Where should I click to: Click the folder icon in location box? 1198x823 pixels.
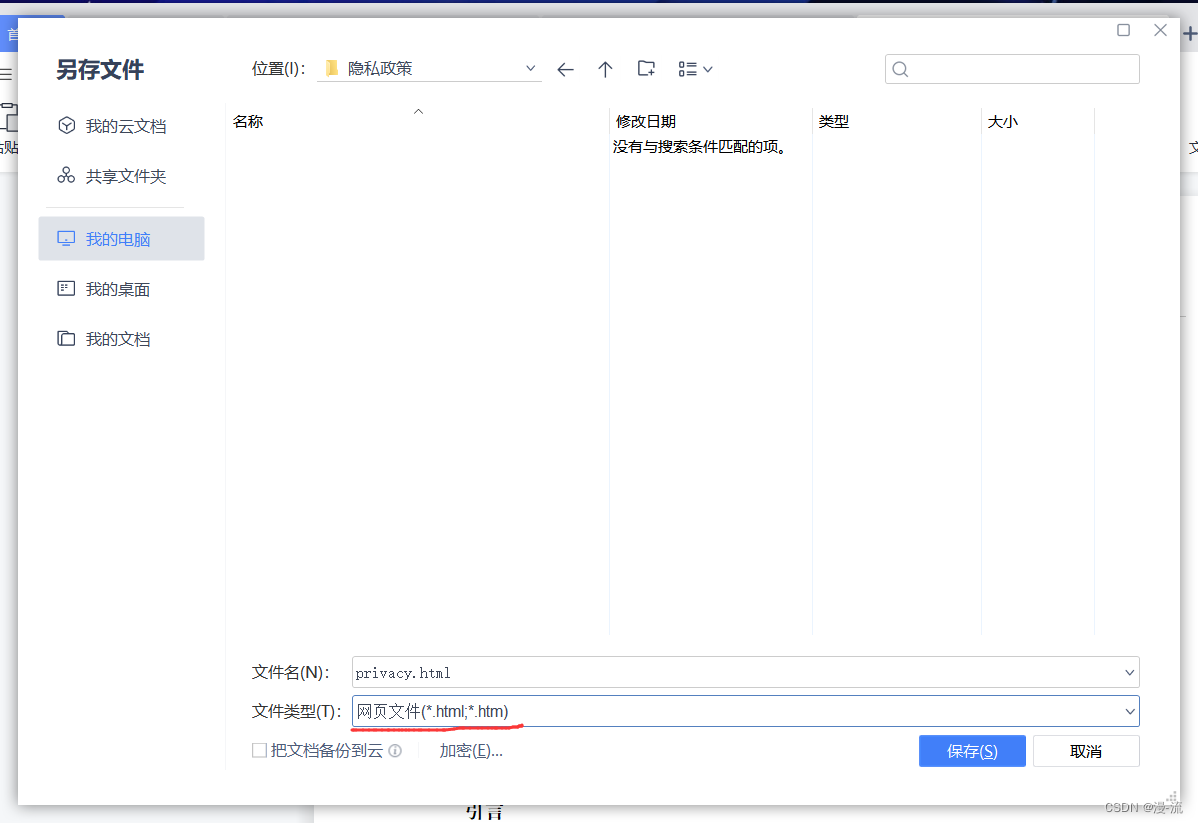pos(332,68)
